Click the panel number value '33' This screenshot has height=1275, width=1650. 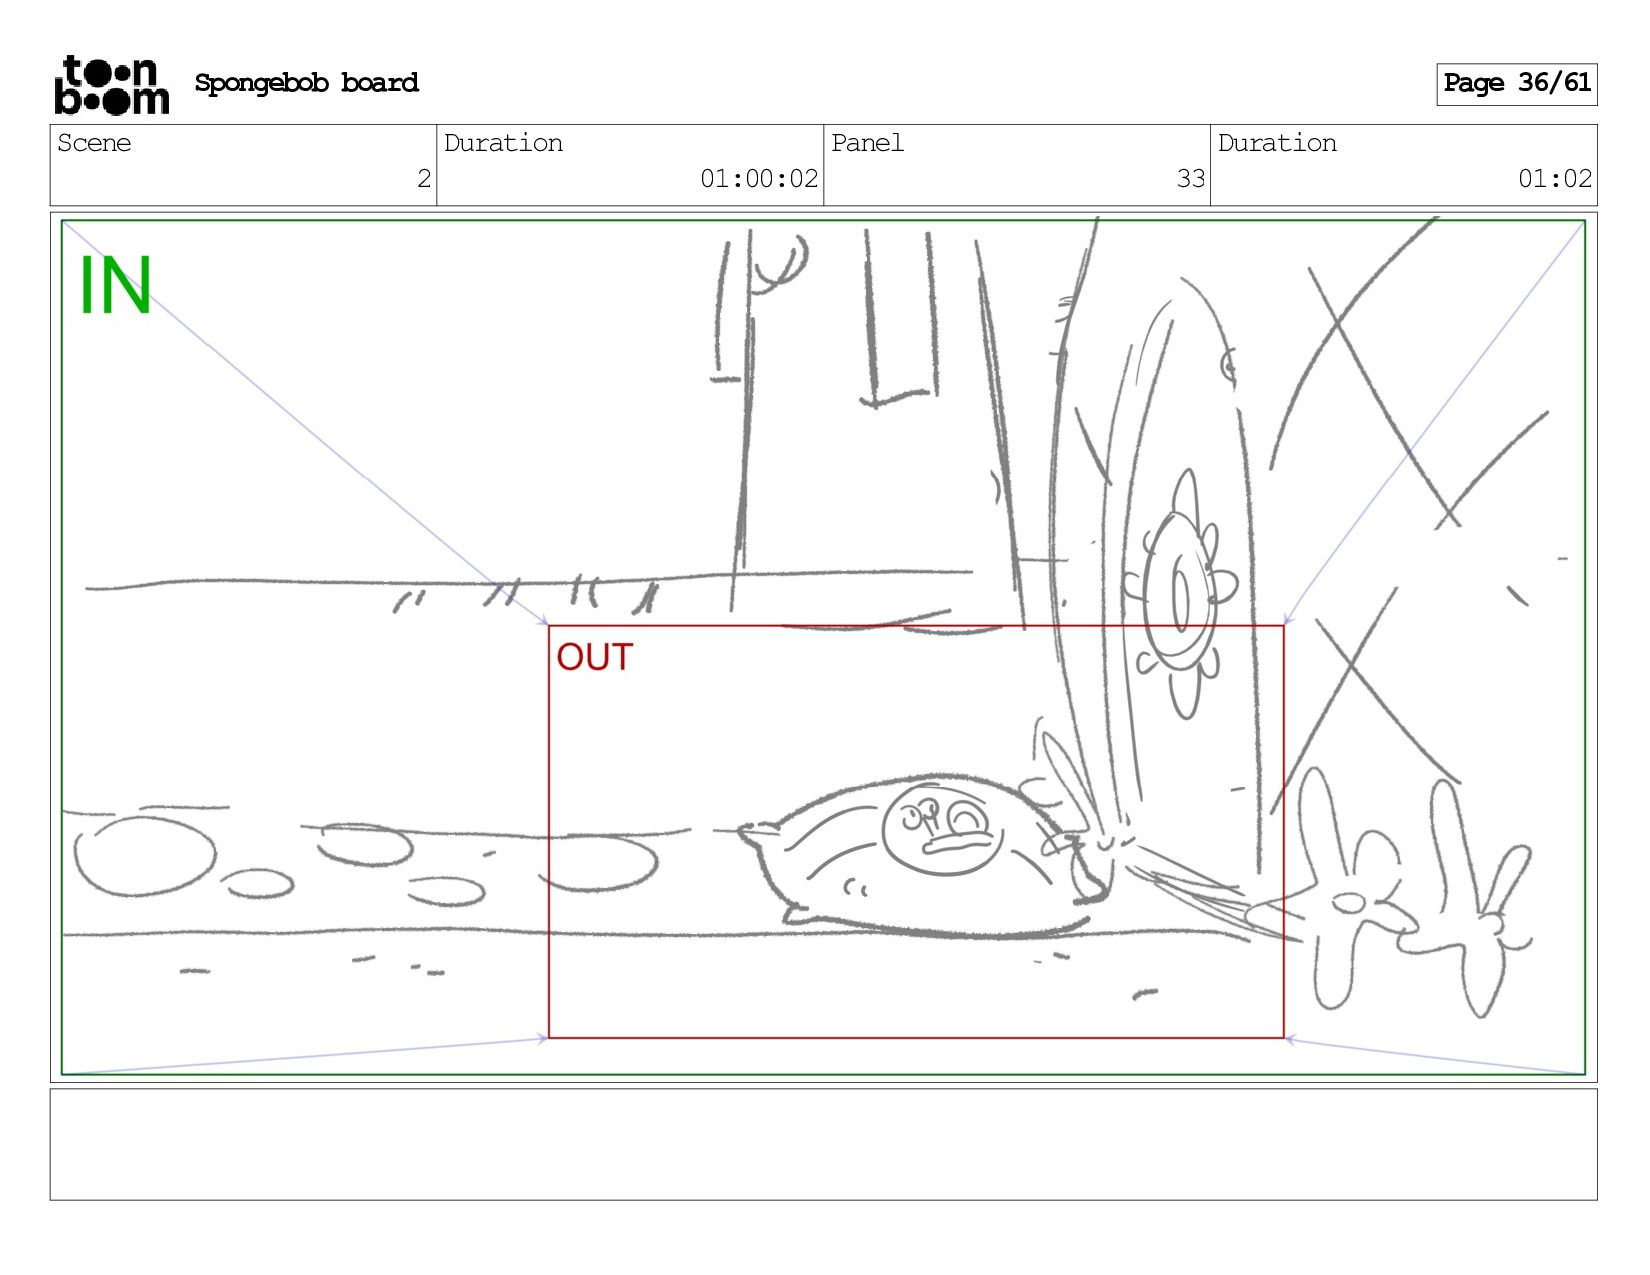[1190, 179]
